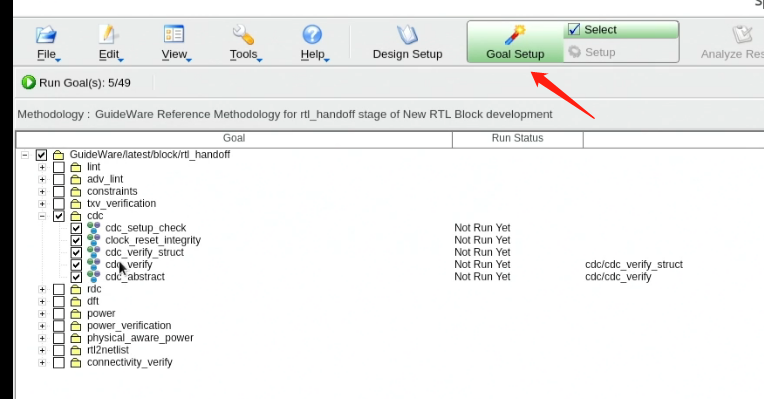Click the Goal column header

point(234,138)
